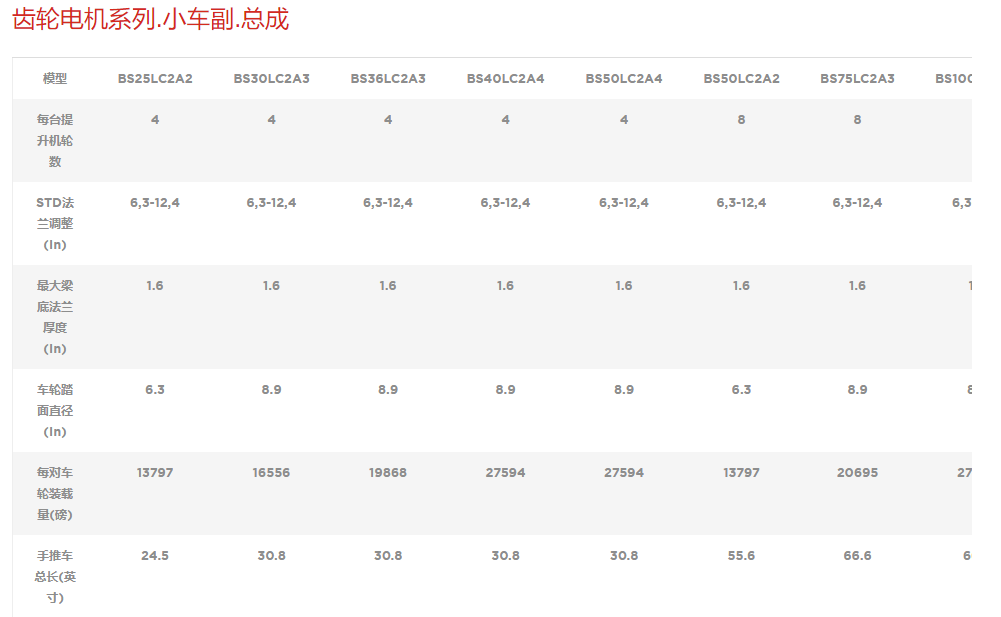Select the 16556 wheel load cell

pos(271,472)
